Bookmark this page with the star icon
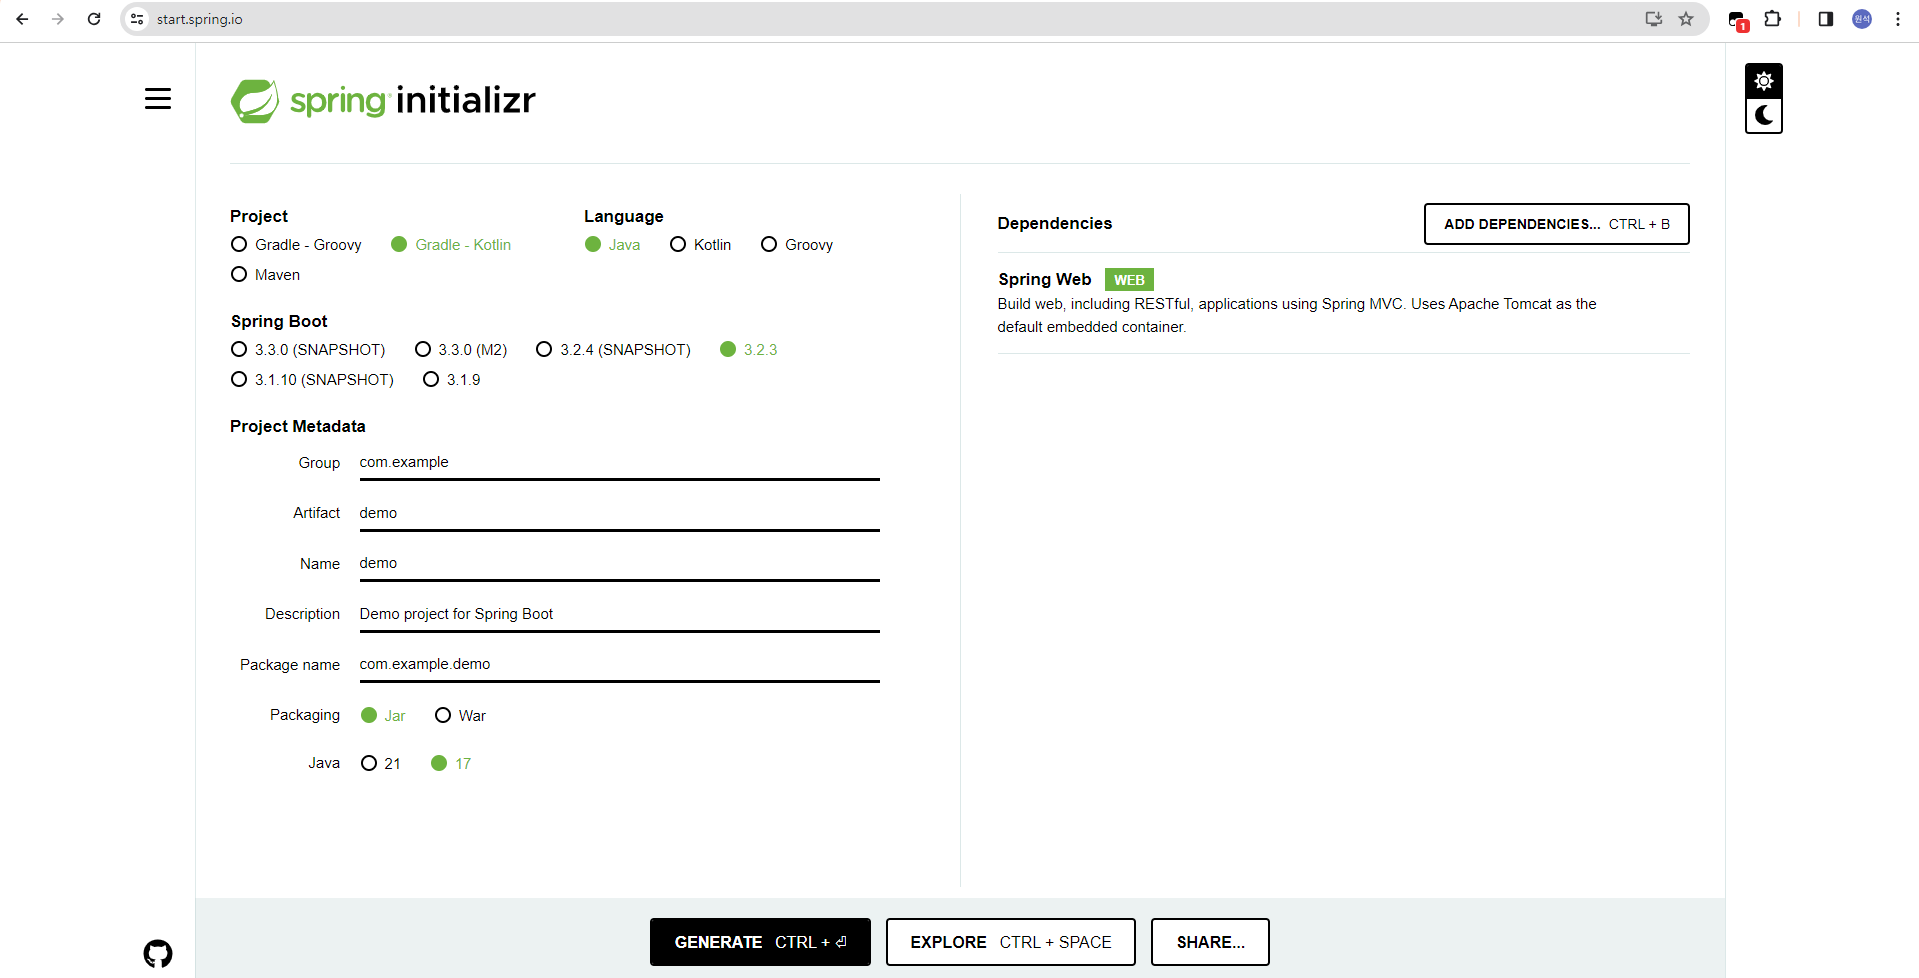 click(x=1686, y=19)
